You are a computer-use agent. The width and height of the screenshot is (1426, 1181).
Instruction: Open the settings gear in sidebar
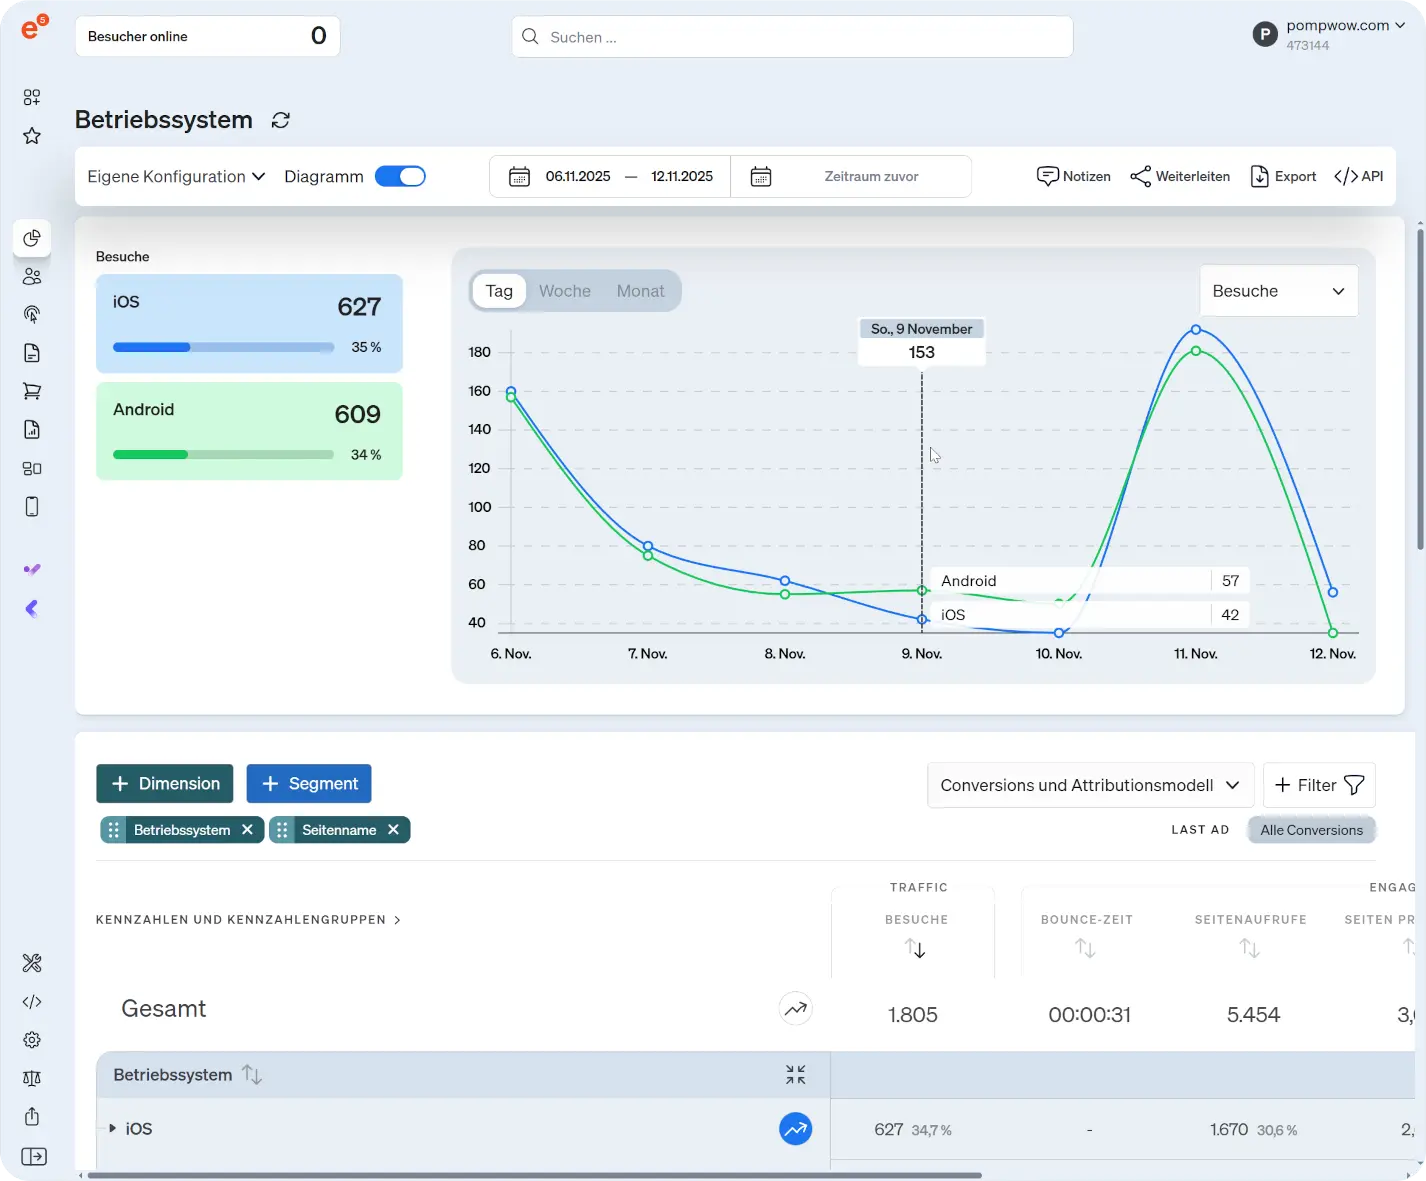point(31,1039)
